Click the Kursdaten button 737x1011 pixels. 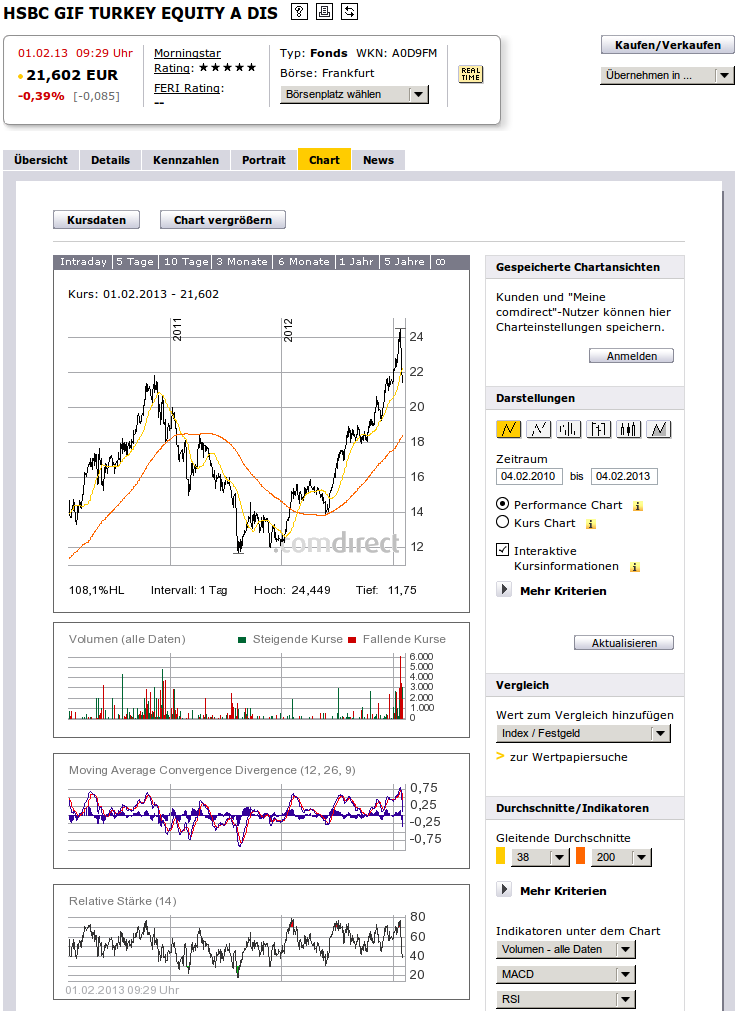click(97, 220)
